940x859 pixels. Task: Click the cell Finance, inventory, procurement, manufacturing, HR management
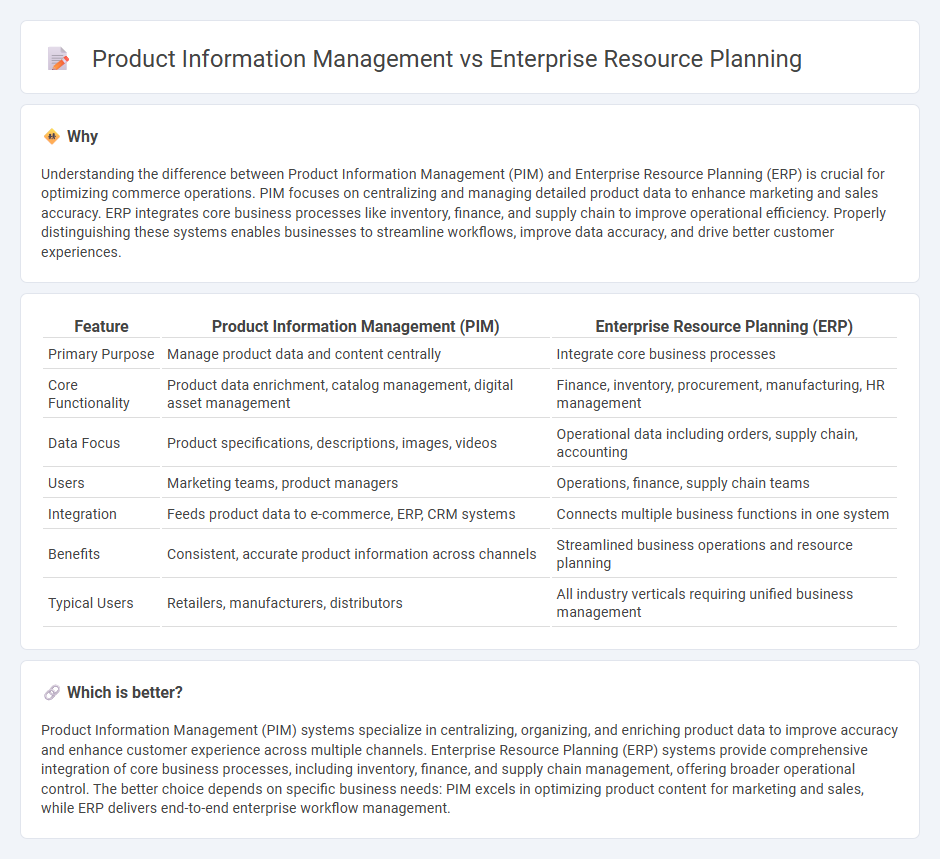(724, 394)
